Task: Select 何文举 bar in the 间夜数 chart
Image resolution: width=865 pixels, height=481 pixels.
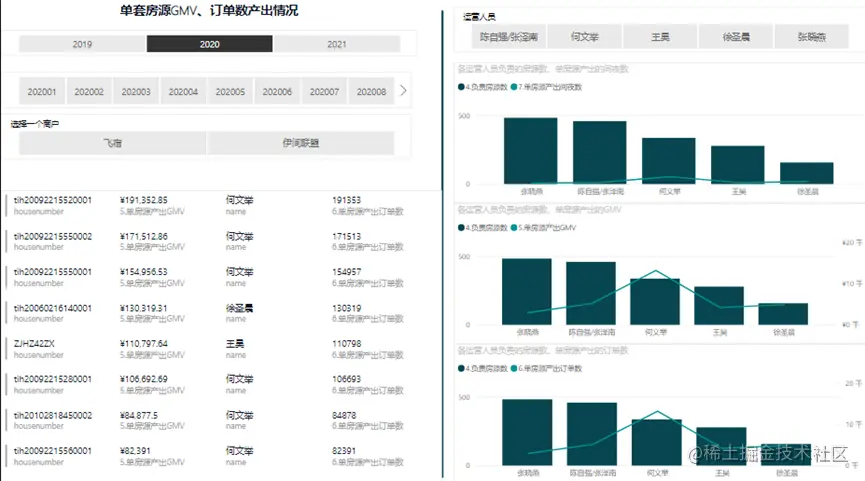Action: click(x=669, y=161)
